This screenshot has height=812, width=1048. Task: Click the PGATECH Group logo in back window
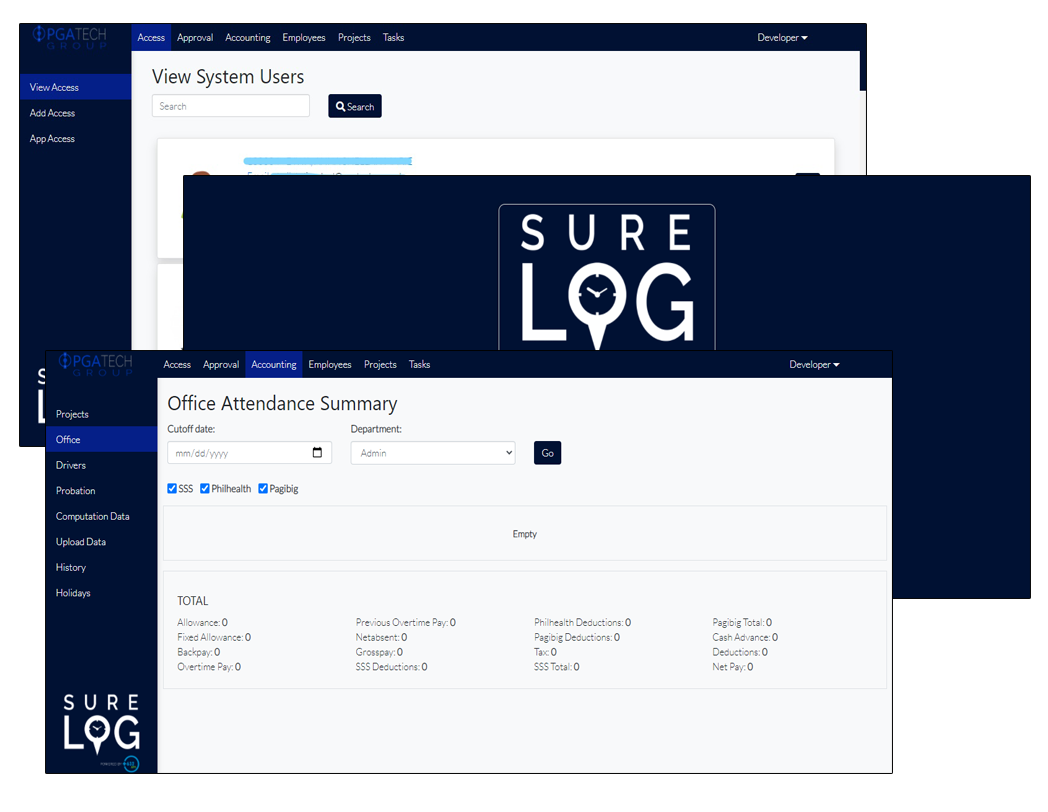click(x=70, y=37)
